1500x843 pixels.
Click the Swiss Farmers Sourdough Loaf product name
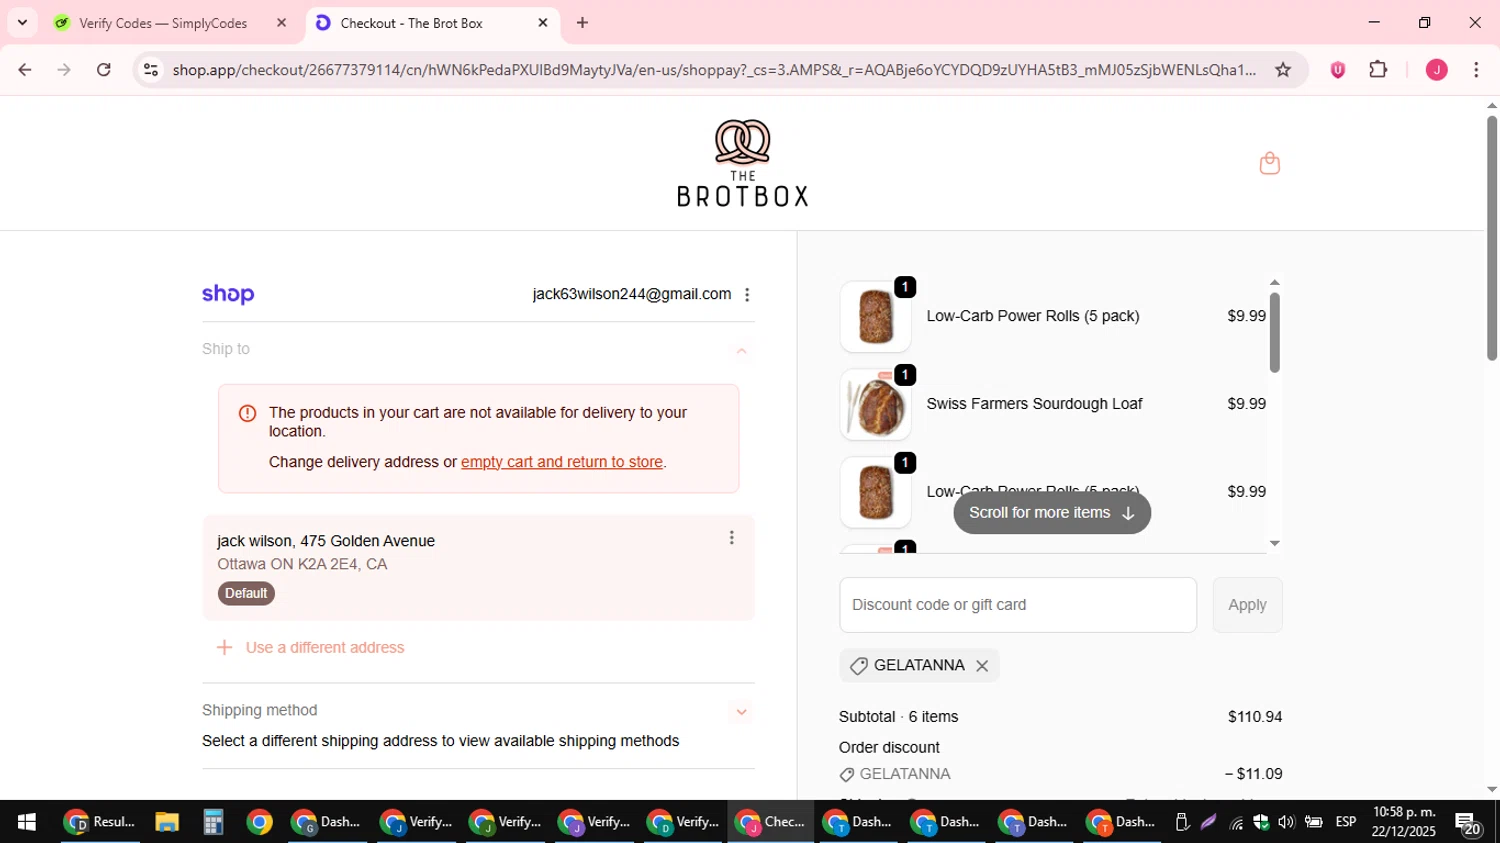coord(1034,404)
